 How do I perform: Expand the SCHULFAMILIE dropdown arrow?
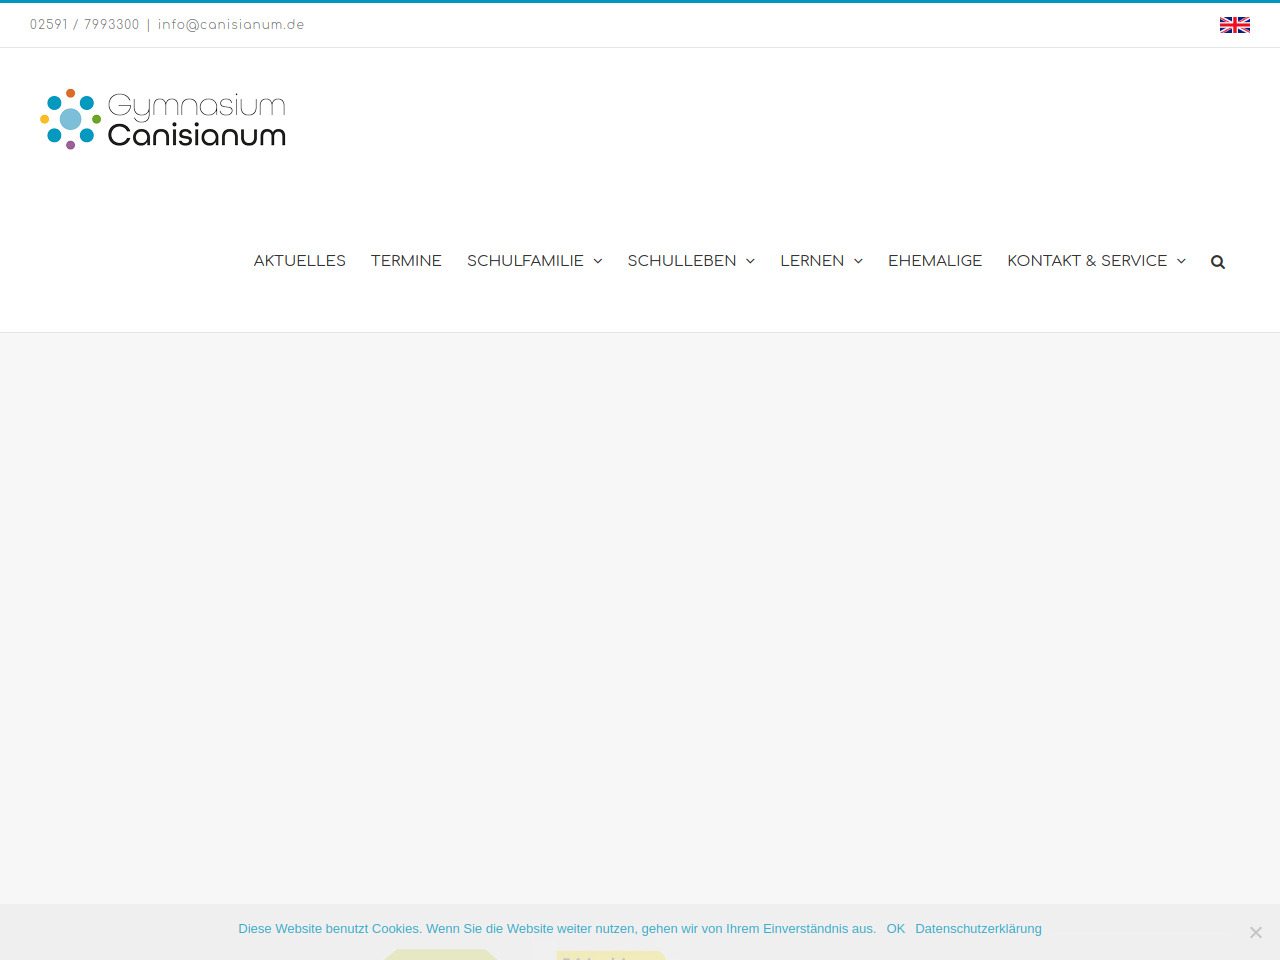click(x=598, y=261)
